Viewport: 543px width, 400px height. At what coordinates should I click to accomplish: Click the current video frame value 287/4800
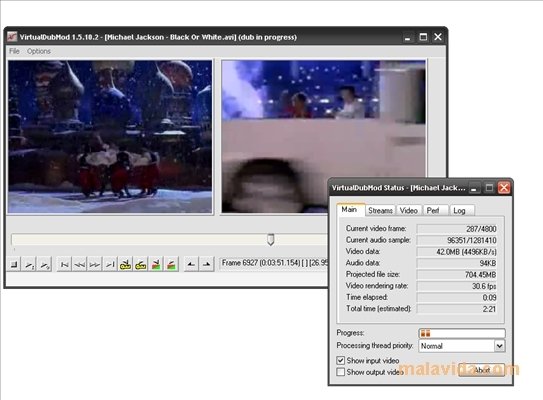click(457, 229)
